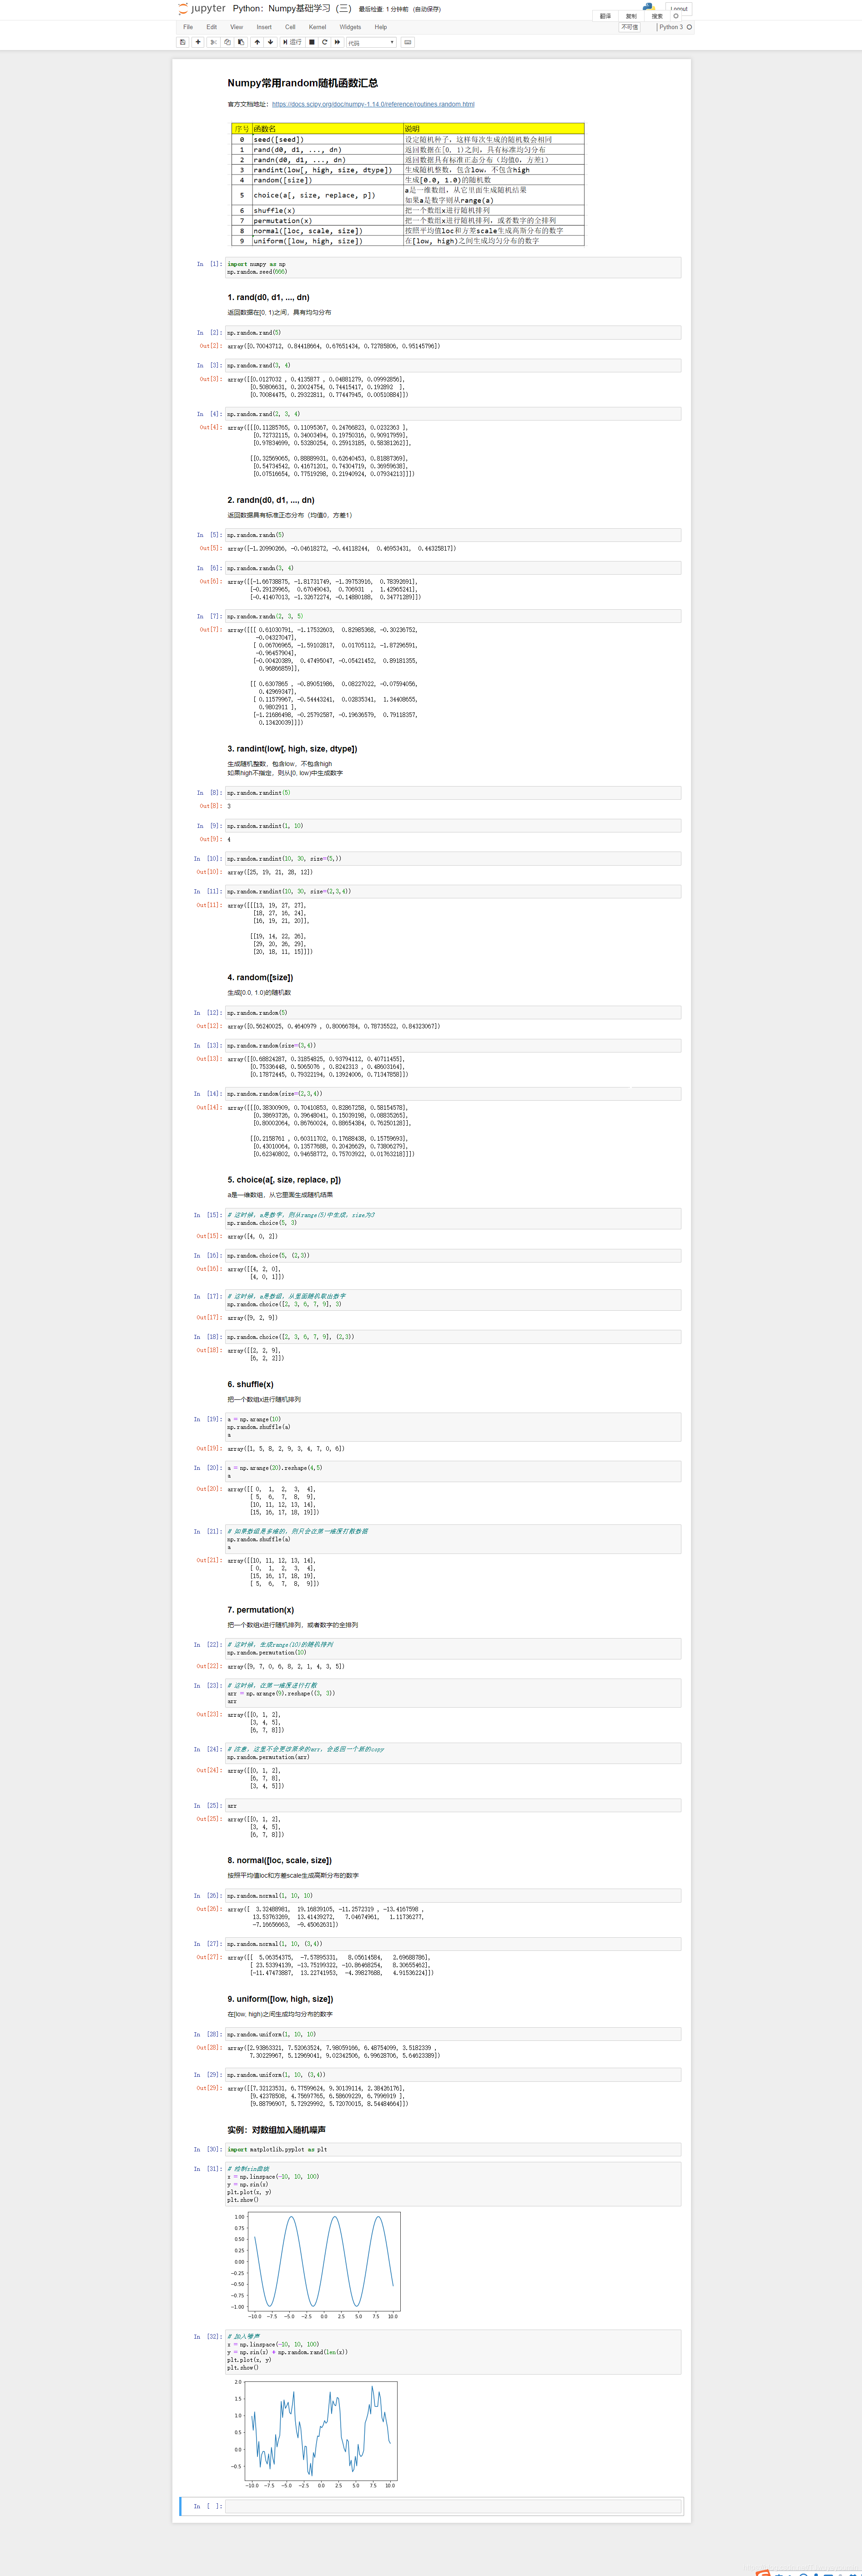Open the File menu

pyautogui.click(x=188, y=27)
